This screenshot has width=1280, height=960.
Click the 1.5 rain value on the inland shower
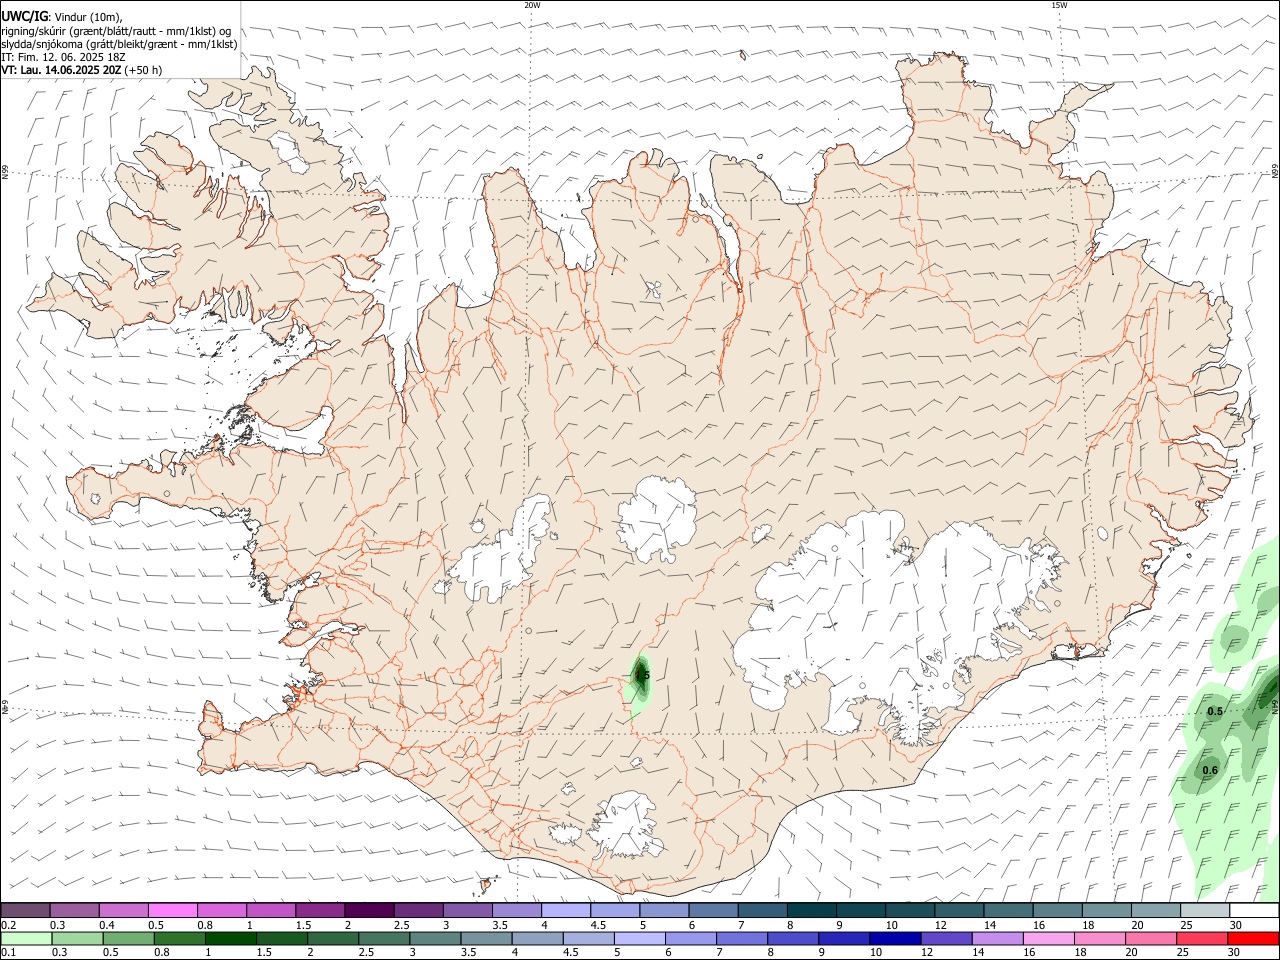point(642,676)
